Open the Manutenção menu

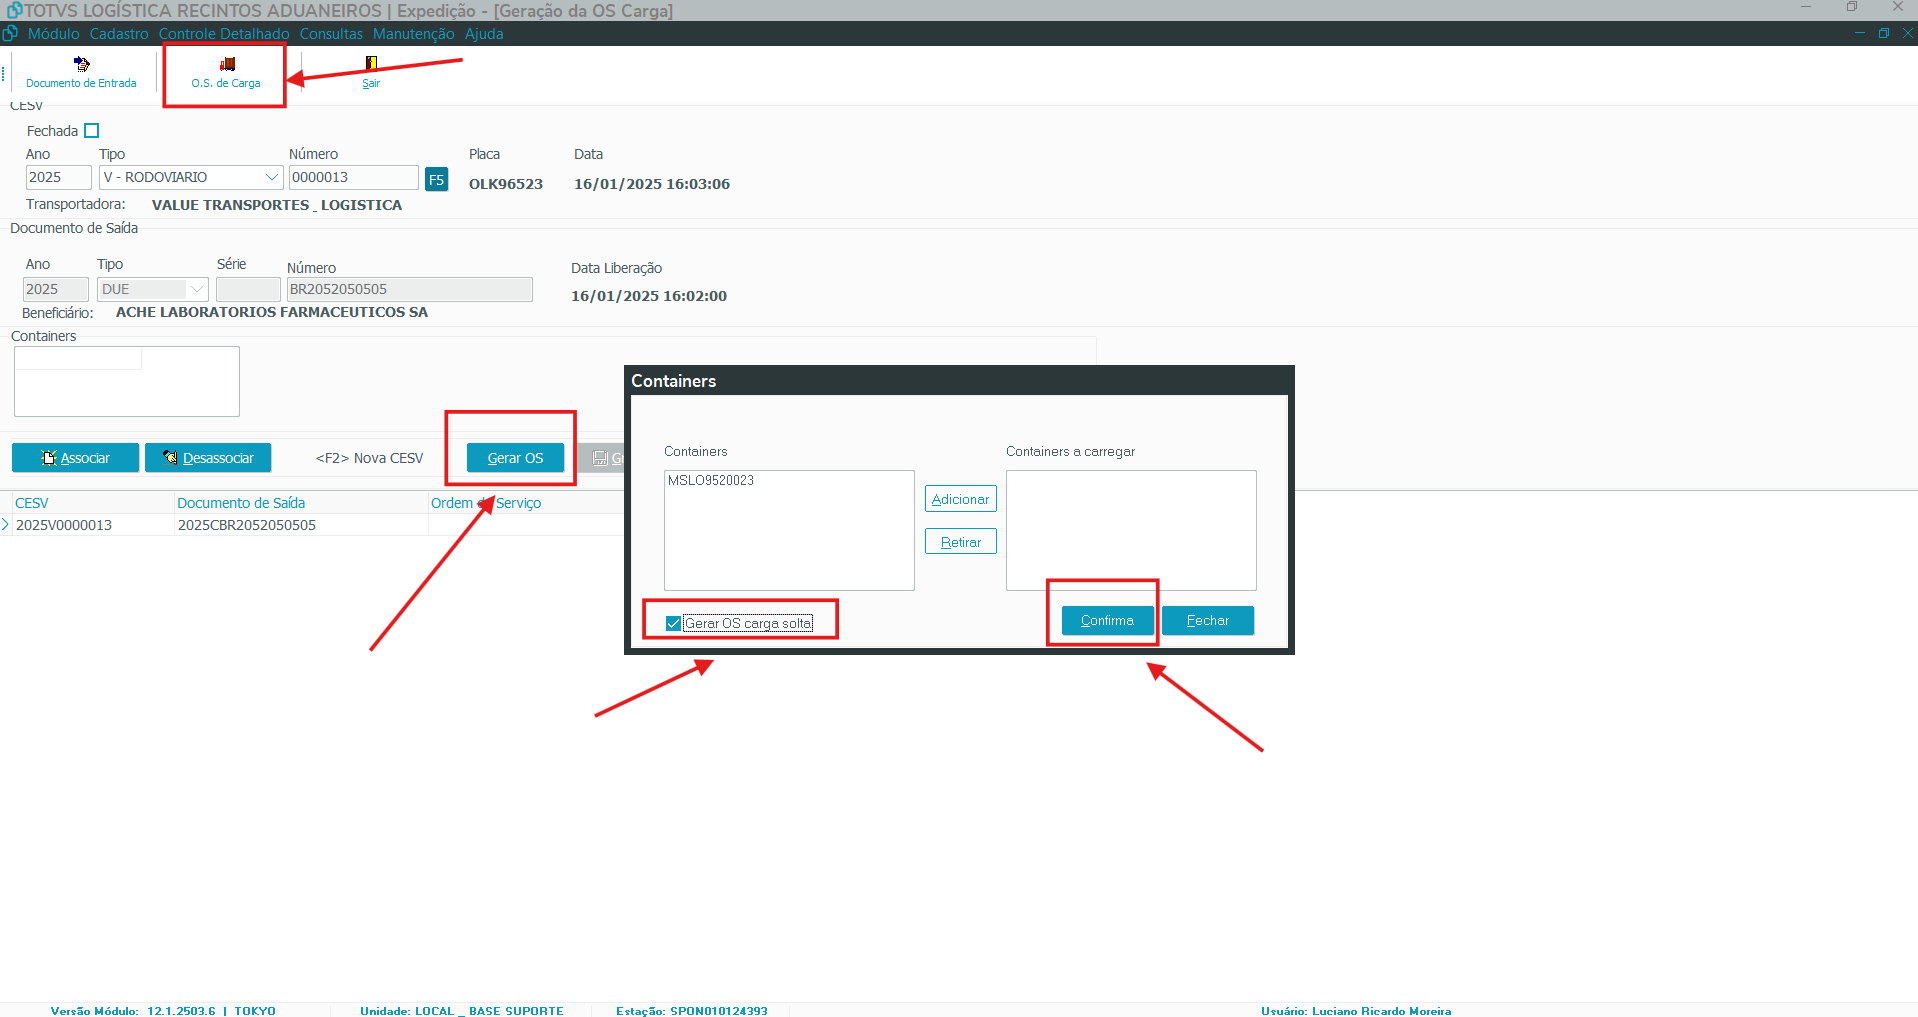click(413, 33)
